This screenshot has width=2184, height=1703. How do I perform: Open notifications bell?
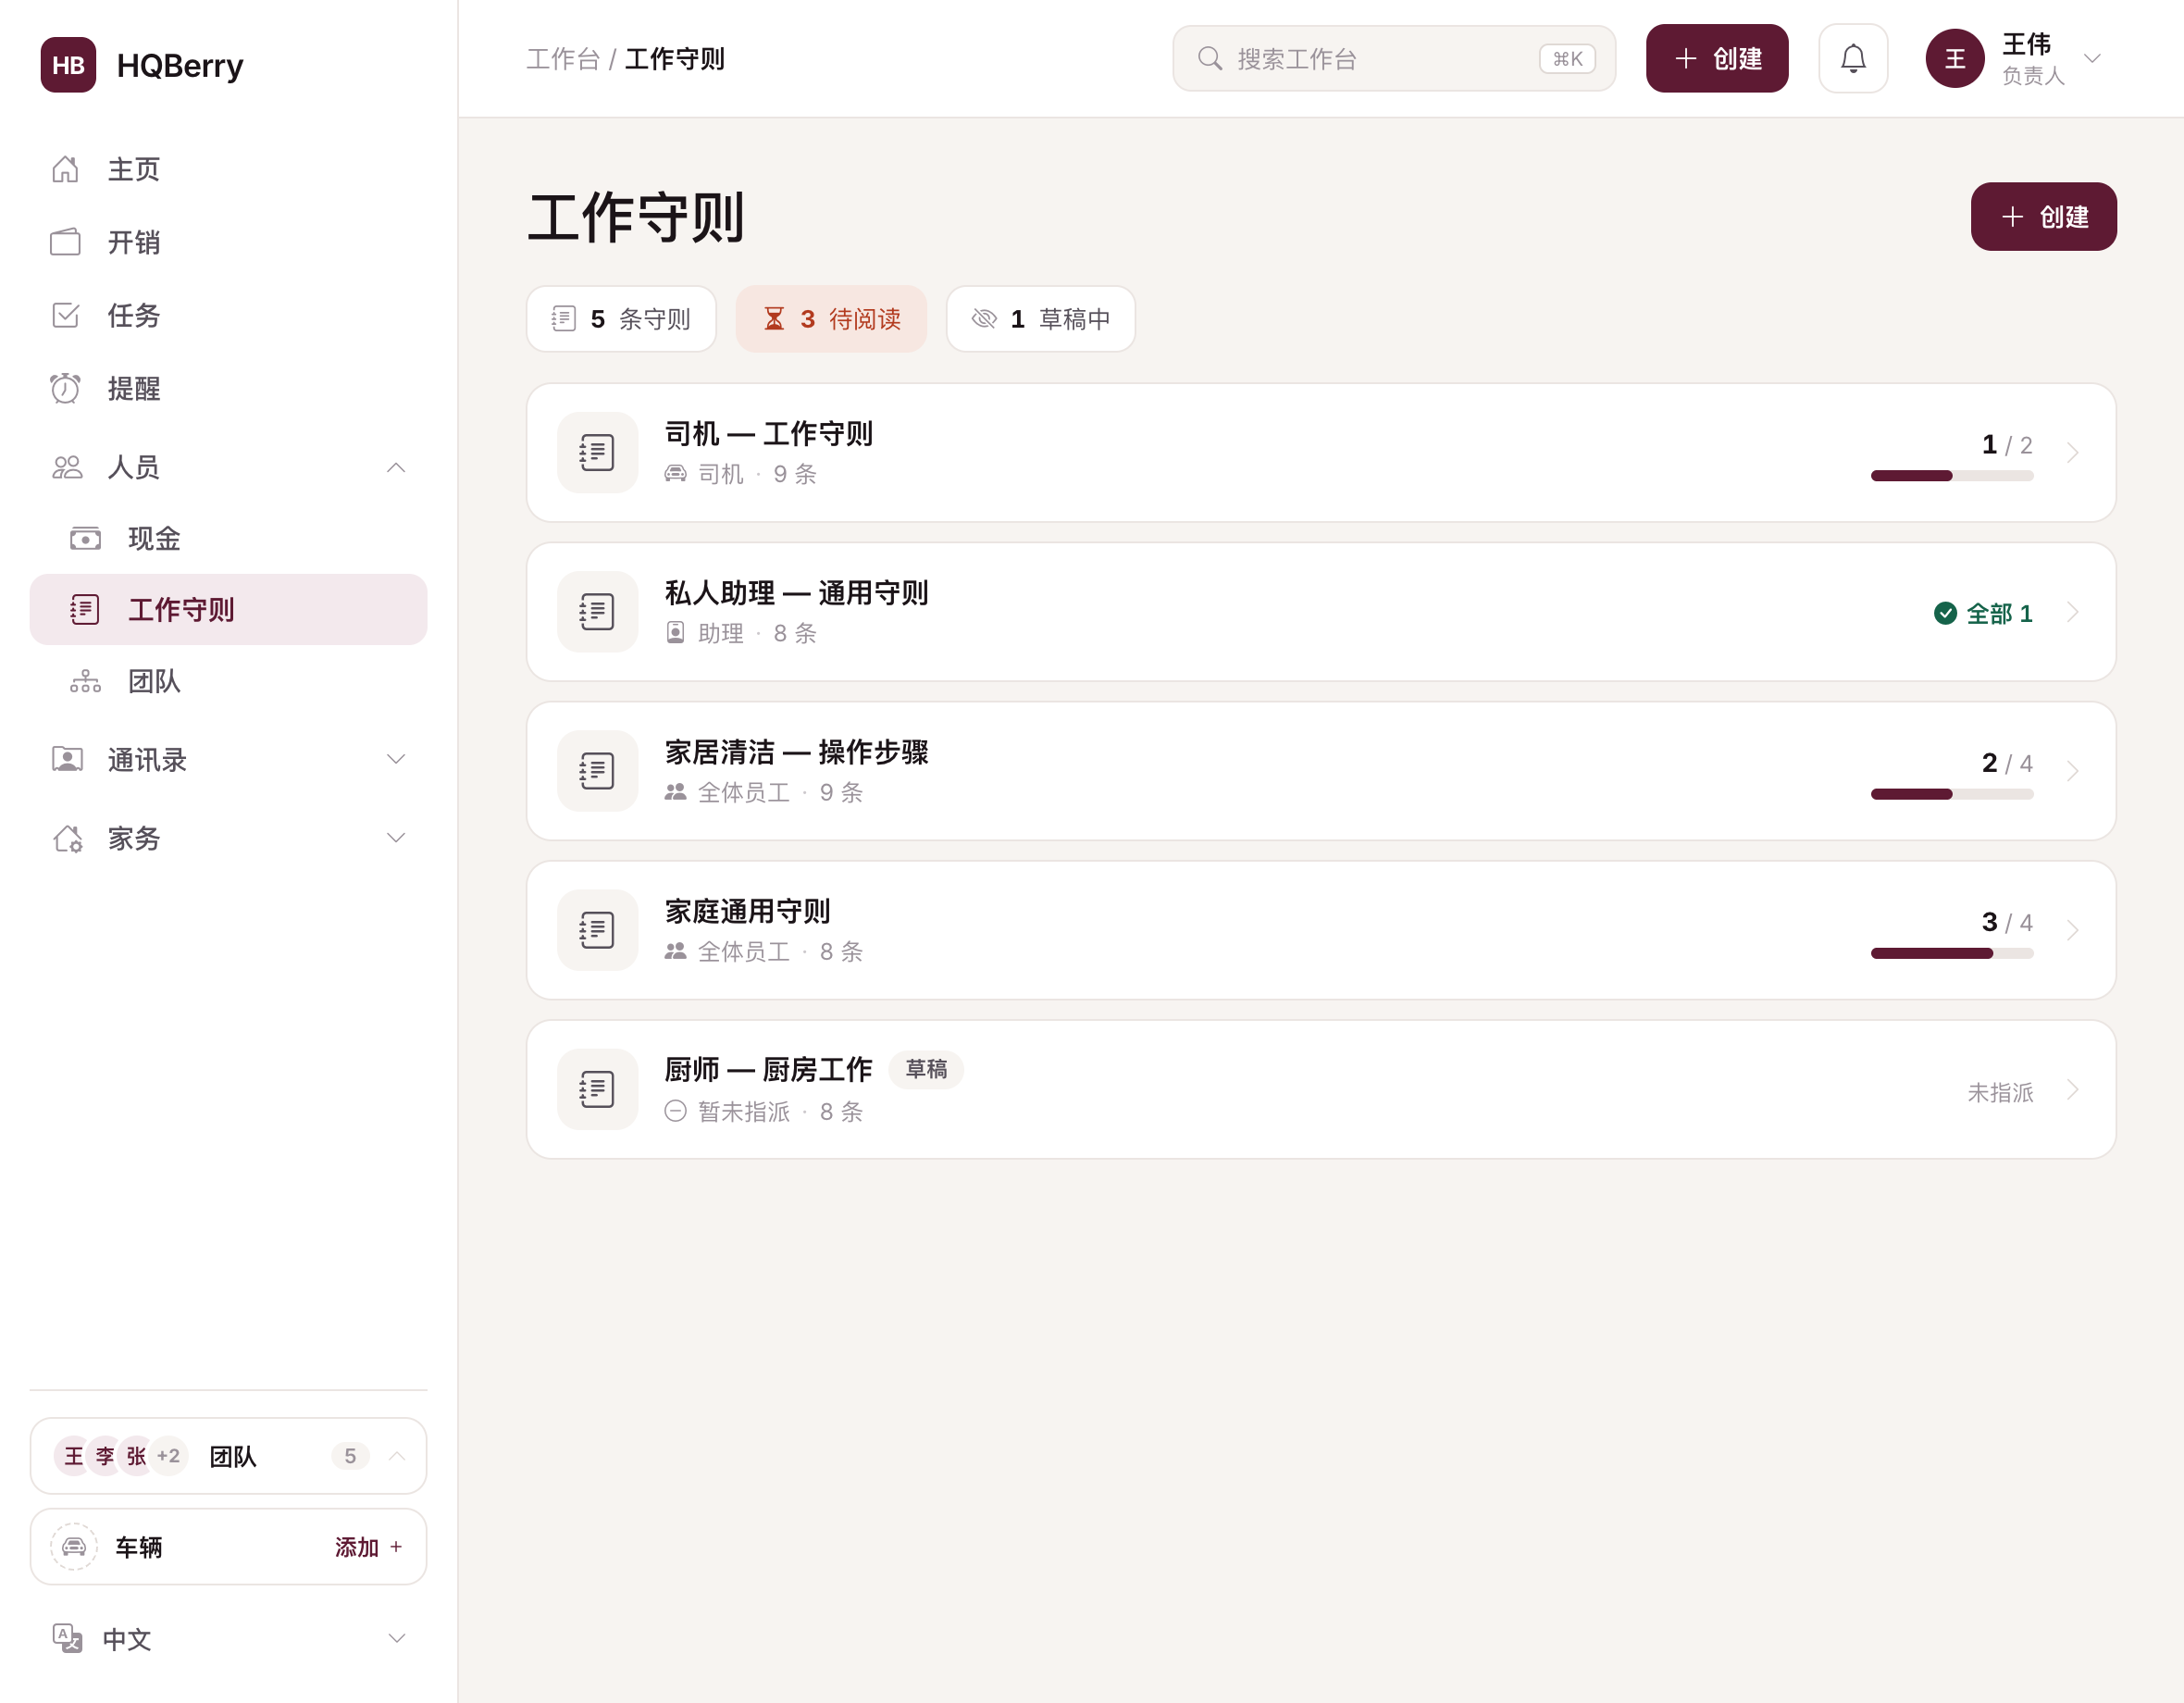1853,58
